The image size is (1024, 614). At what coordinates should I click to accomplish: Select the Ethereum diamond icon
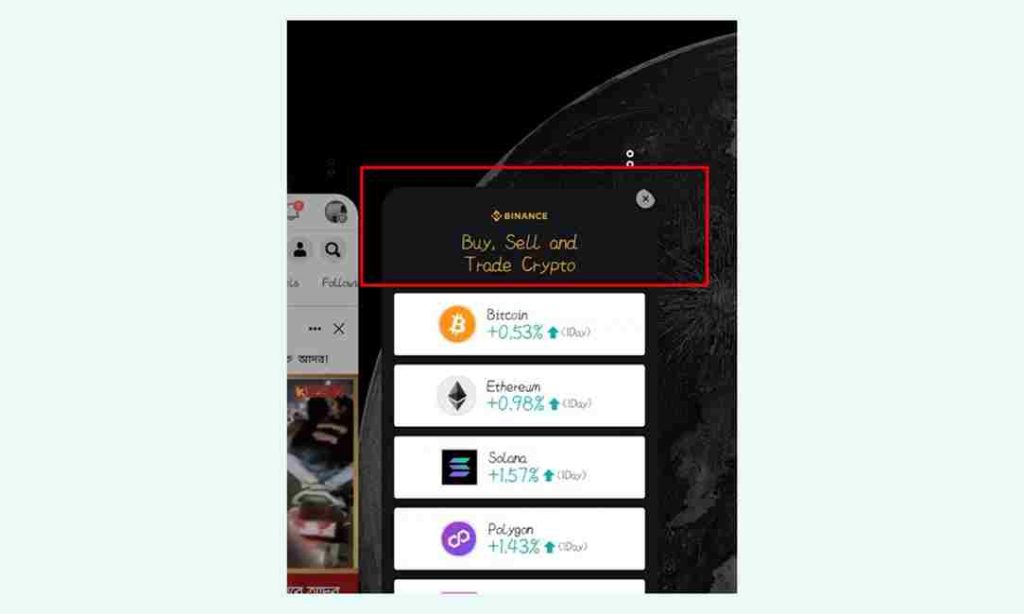[x=456, y=396]
